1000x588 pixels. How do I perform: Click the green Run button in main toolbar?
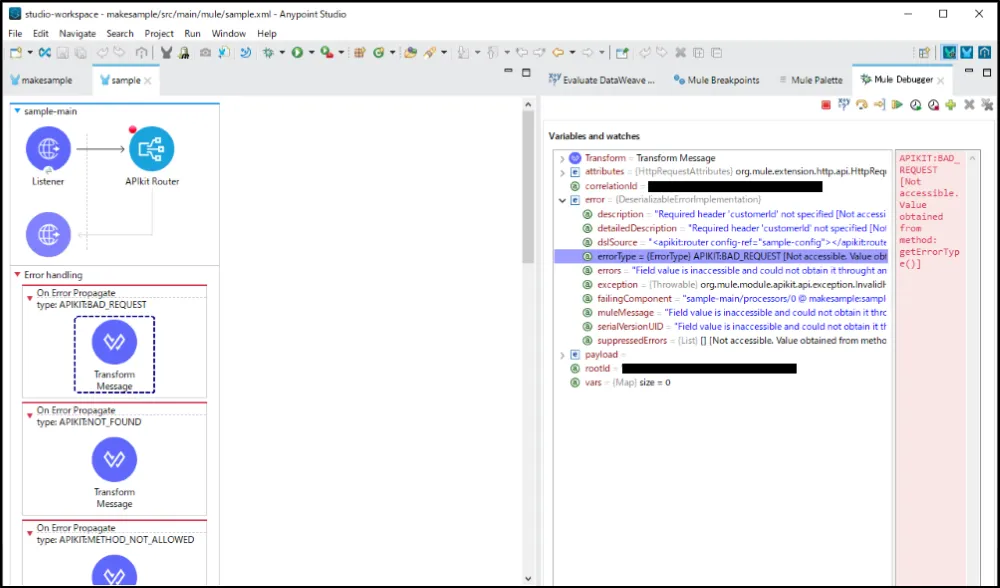[x=297, y=53]
